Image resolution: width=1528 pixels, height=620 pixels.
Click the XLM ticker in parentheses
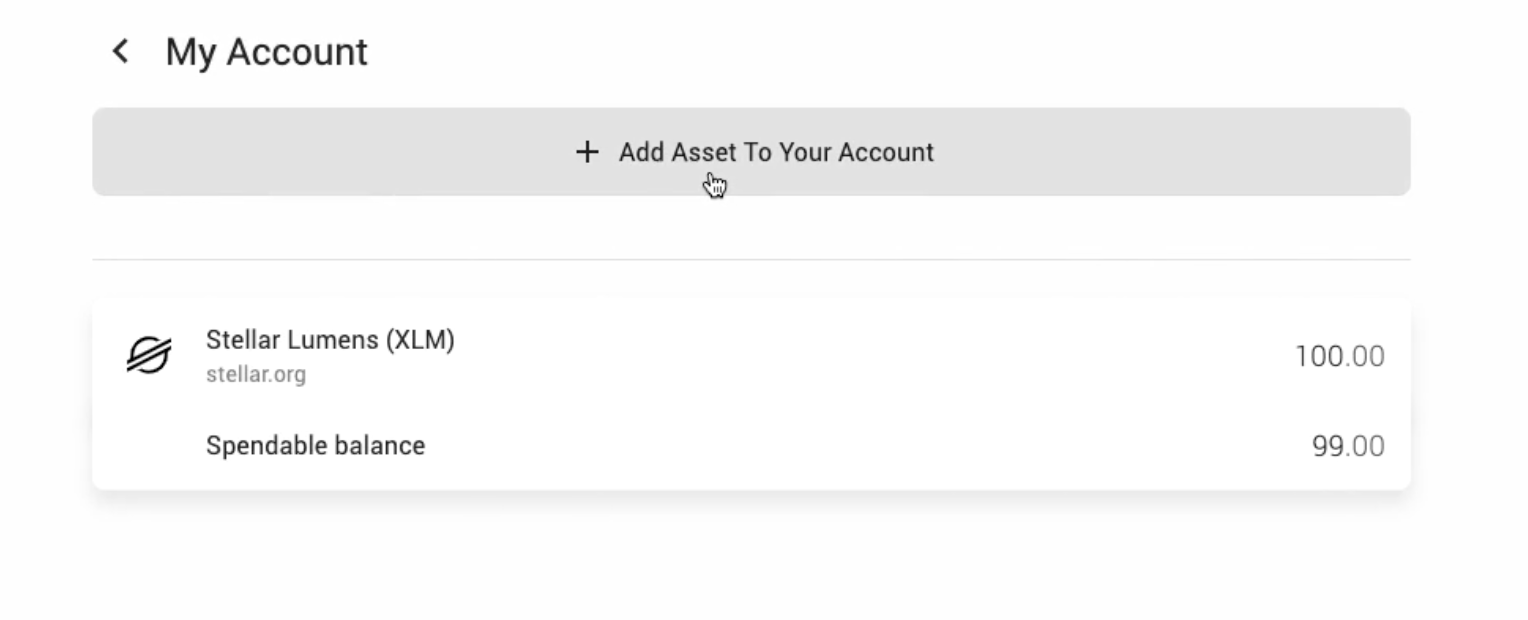click(420, 340)
